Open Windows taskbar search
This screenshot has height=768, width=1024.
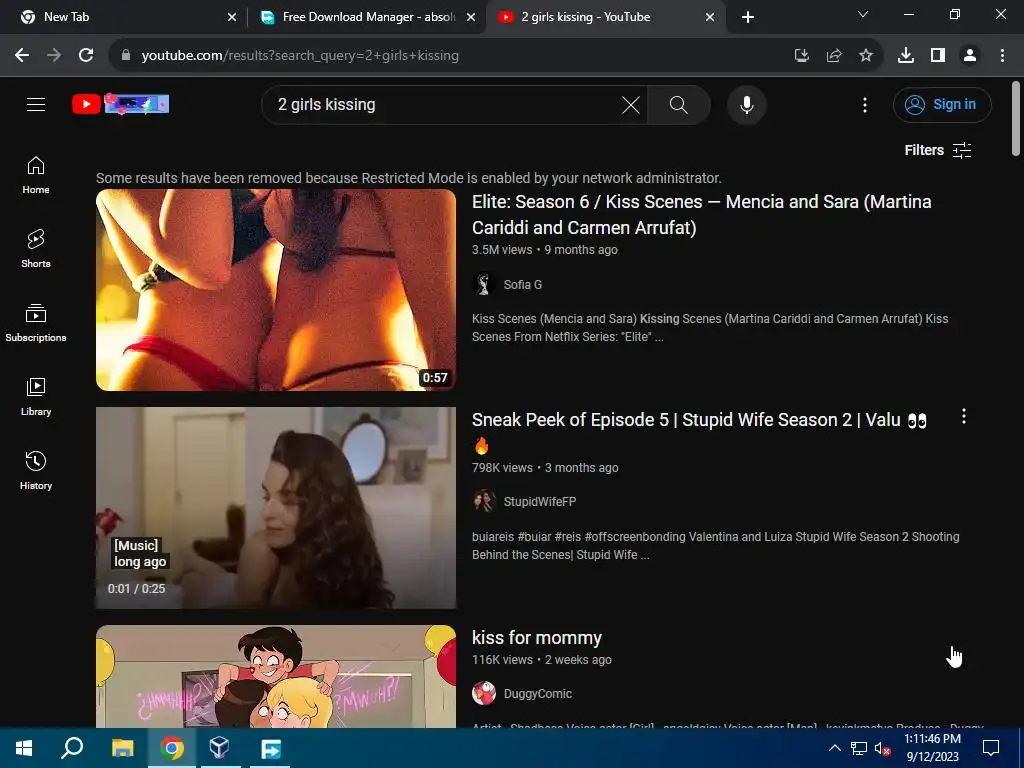pyautogui.click(x=72, y=748)
